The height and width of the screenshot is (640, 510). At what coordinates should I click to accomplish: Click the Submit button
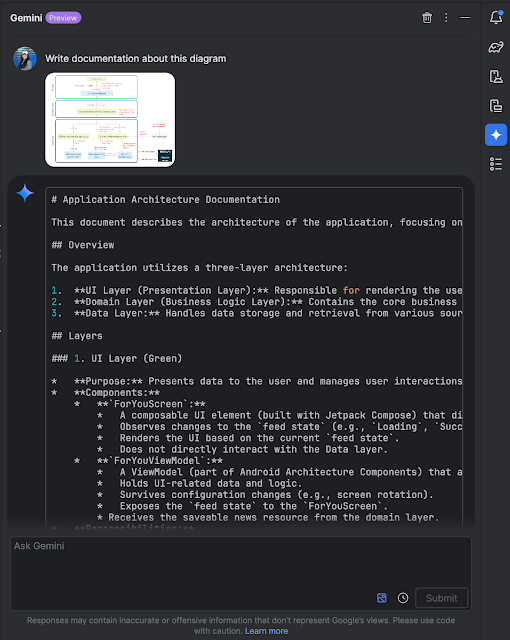click(x=441, y=598)
